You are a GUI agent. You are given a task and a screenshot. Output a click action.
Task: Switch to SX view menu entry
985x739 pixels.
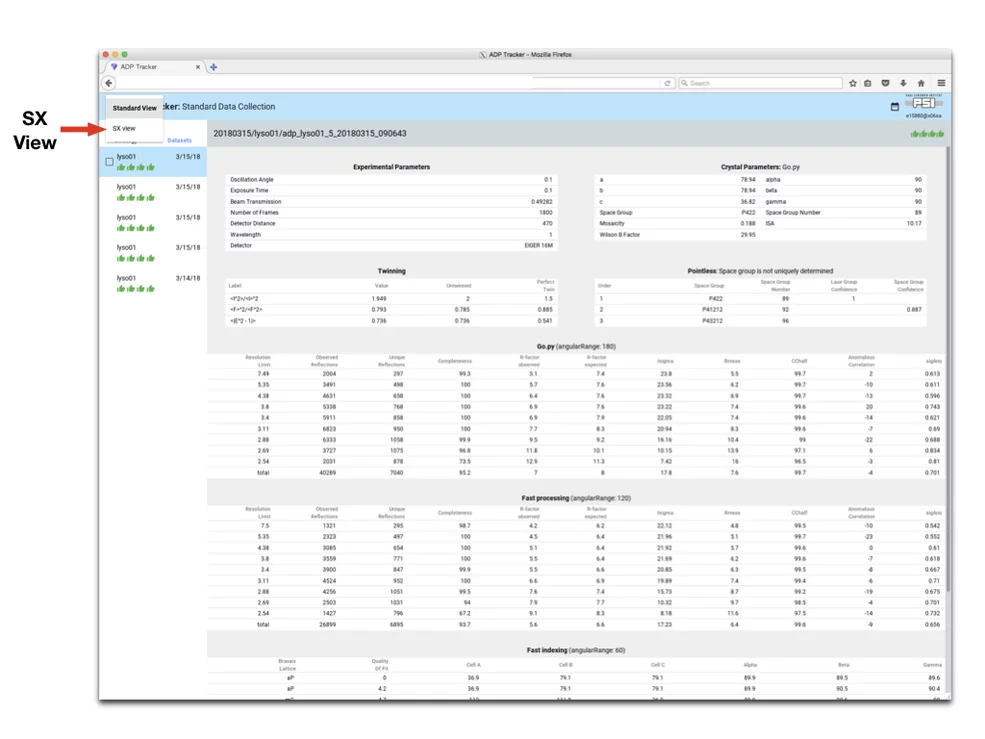124,128
